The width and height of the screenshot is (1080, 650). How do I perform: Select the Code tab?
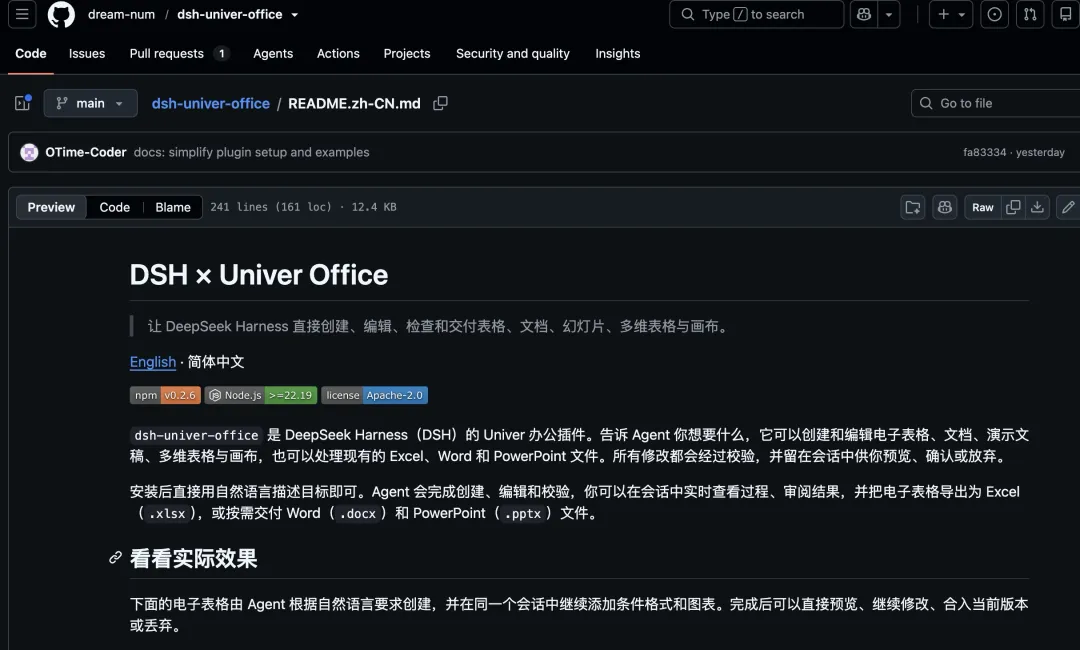click(x=31, y=54)
